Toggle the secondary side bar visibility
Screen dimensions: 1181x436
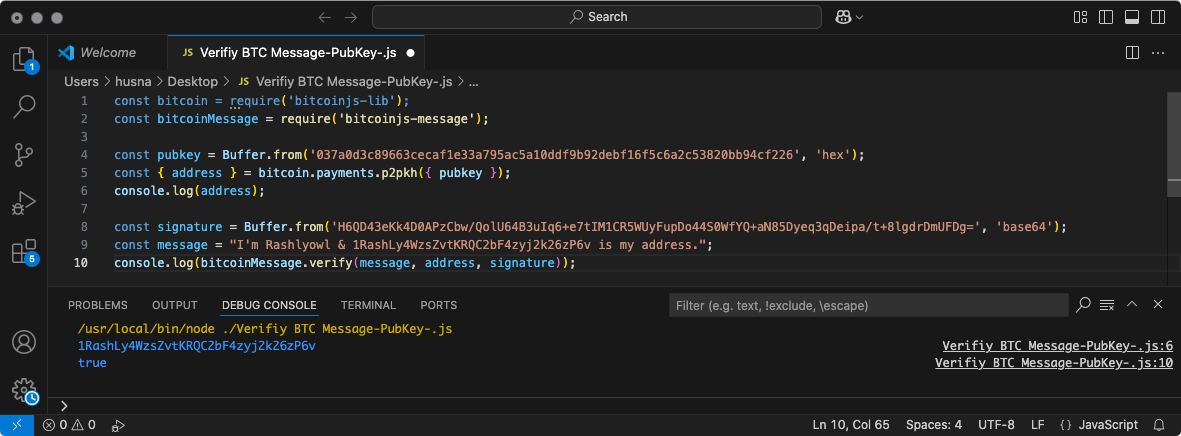[x=1157, y=17]
